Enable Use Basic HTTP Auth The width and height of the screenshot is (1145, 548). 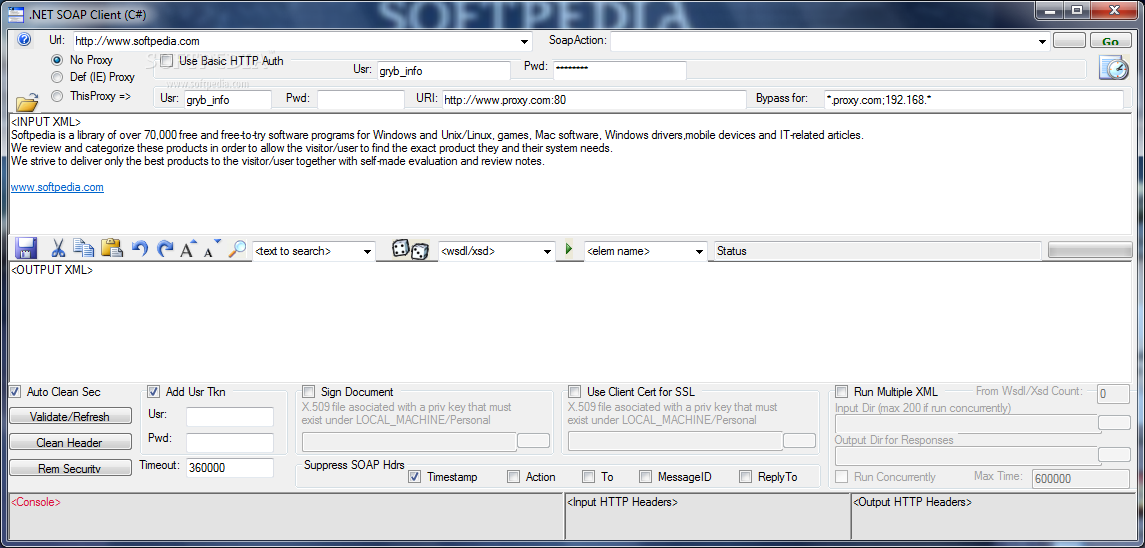[166, 61]
